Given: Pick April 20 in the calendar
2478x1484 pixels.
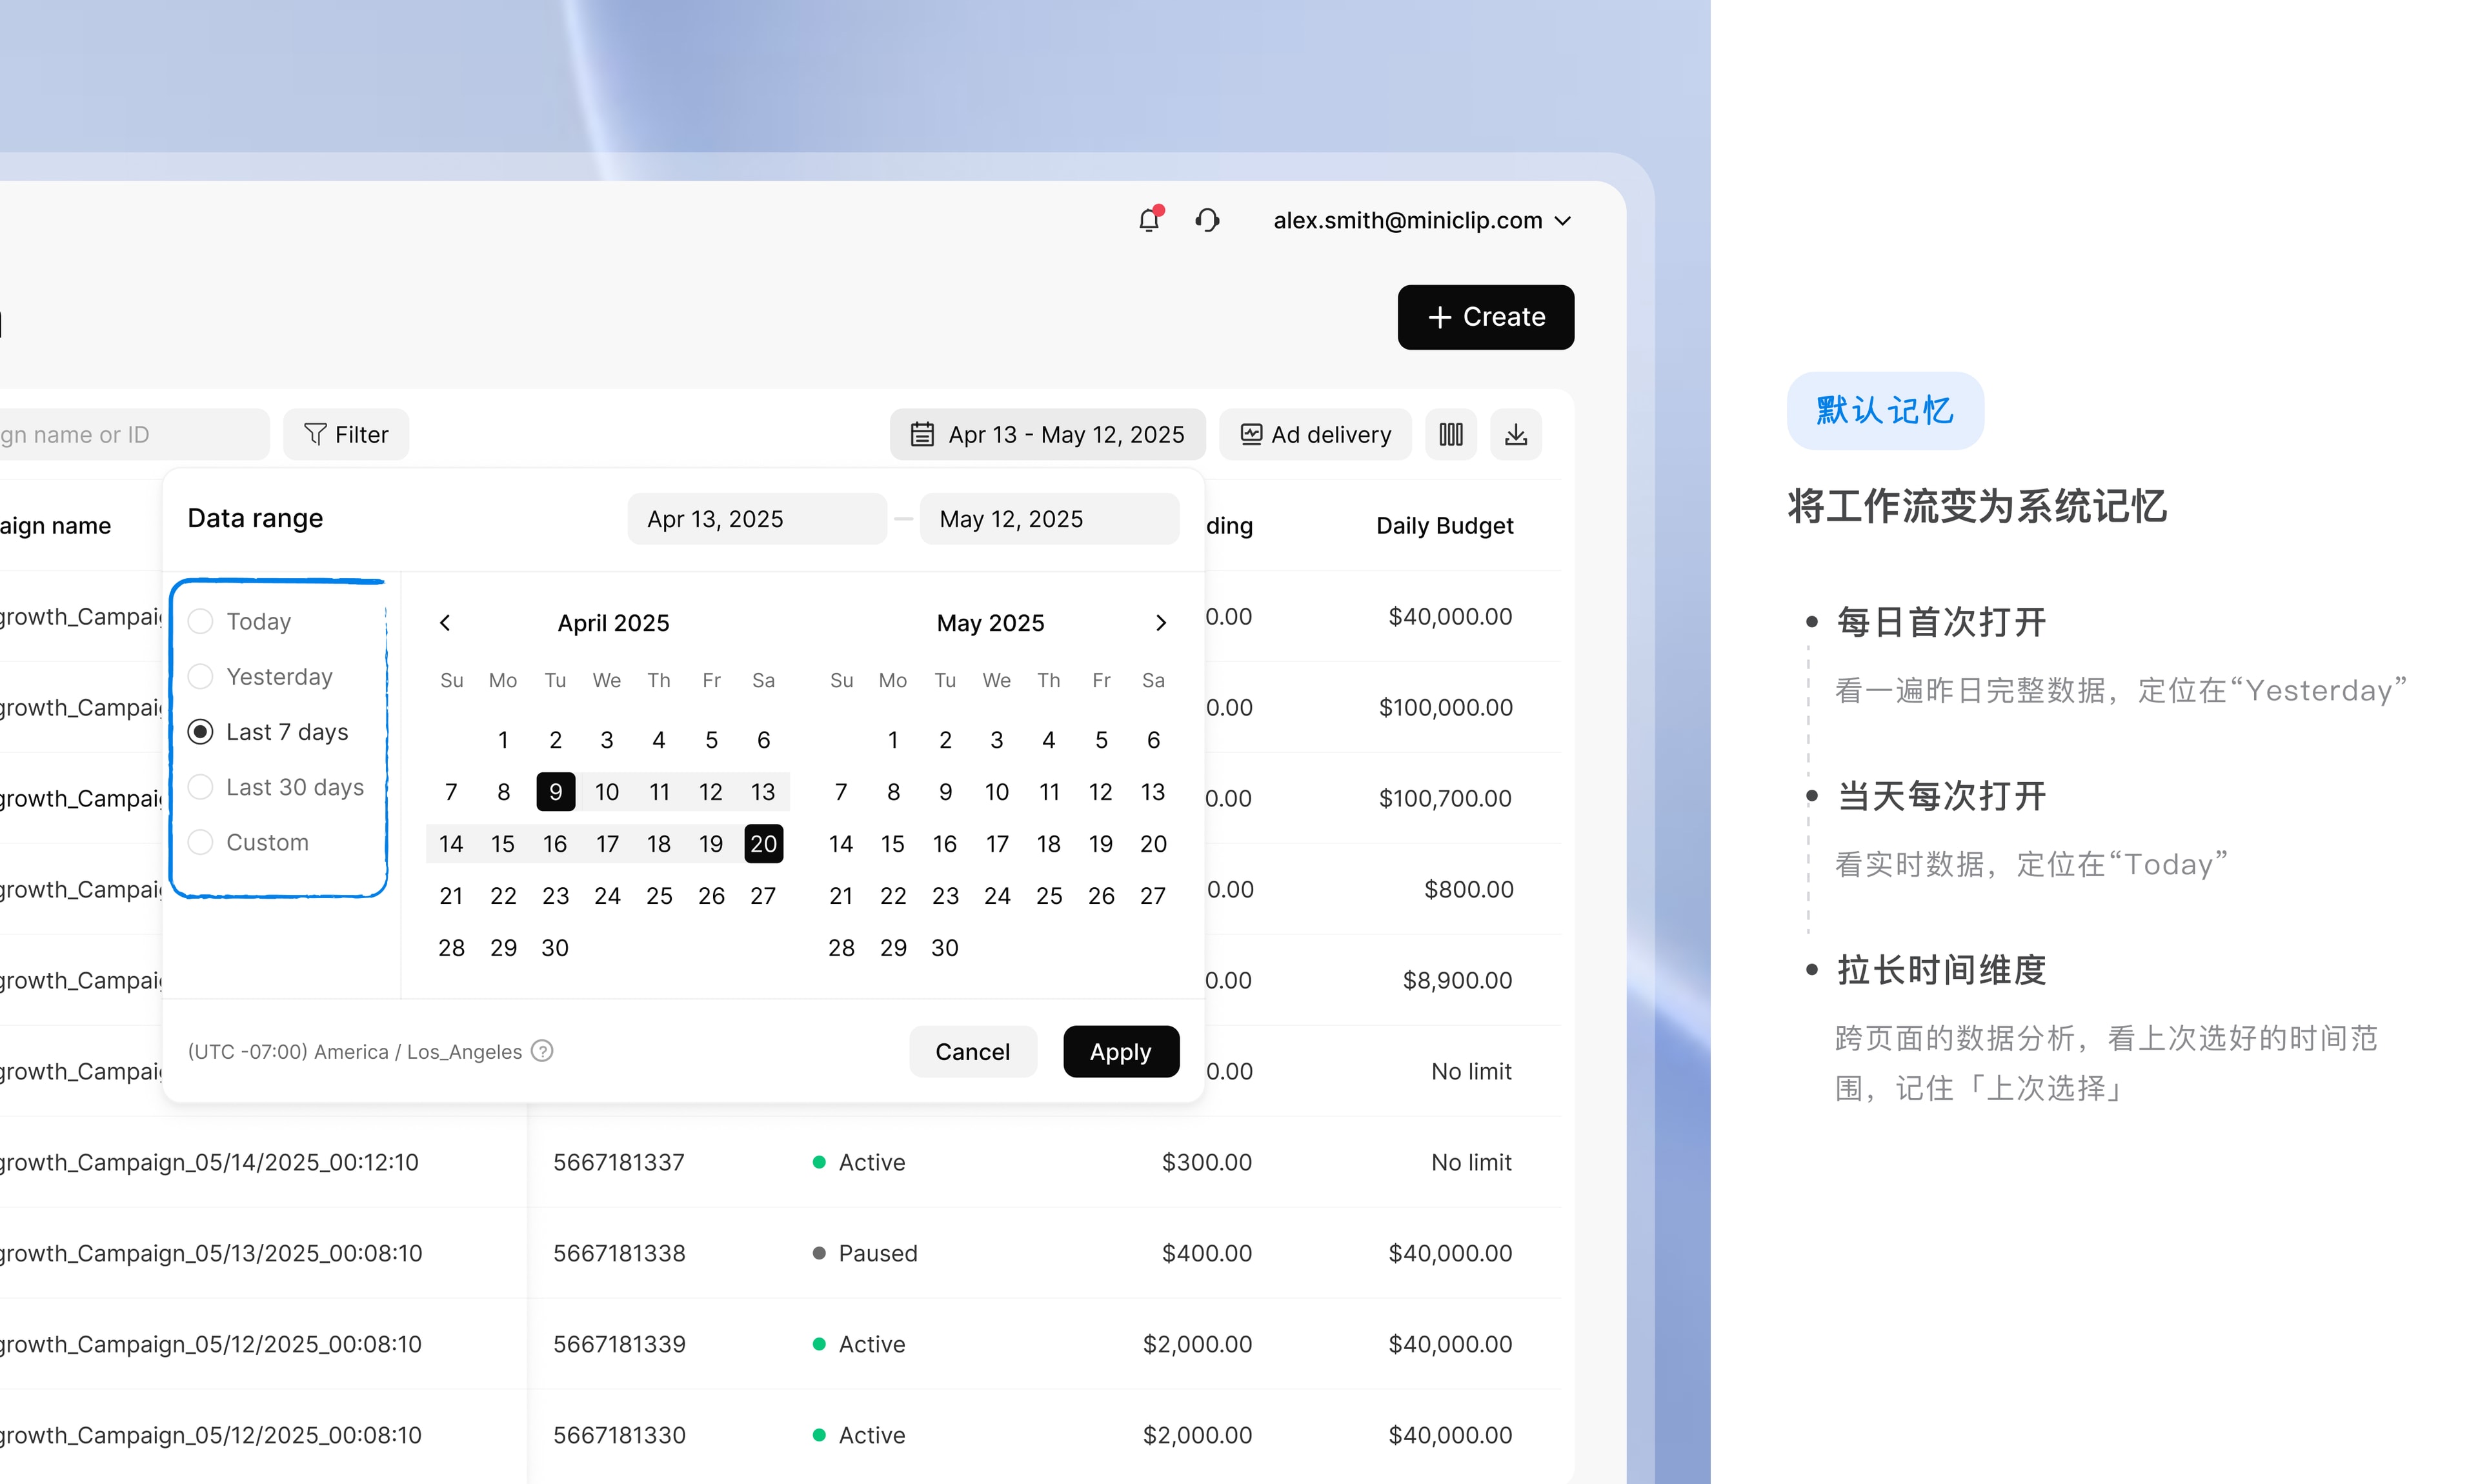Looking at the screenshot, I should pyautogui.click(x=763, y=843).
